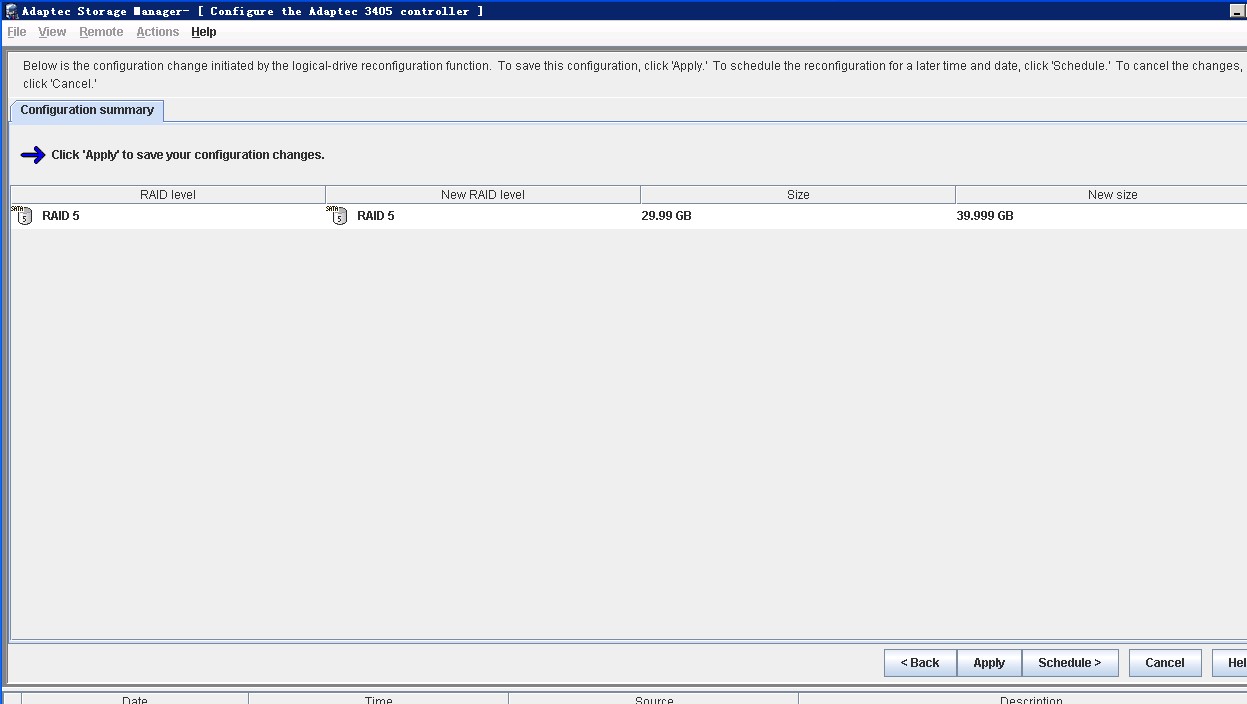The width and height of the screenshot is (1247, 704).
Task: Go back using the < Back button
Action: (x=920, y=663)
